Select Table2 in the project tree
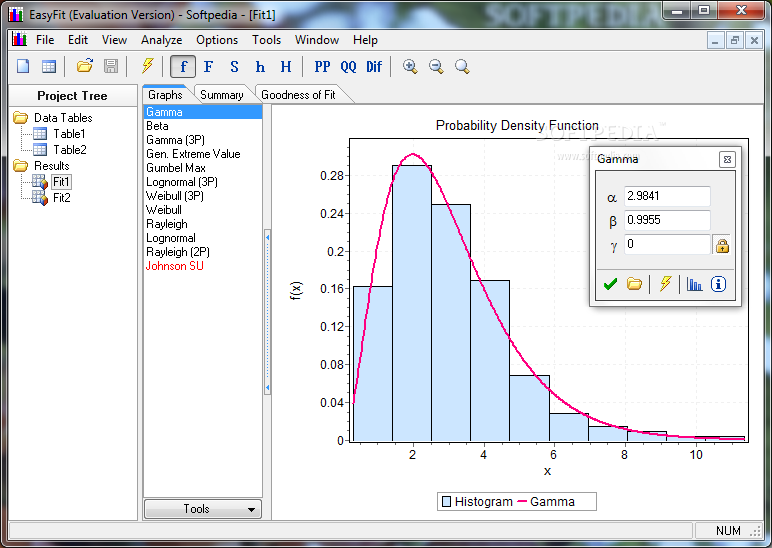This screenshot has width=772, height=548. point(70,150)
